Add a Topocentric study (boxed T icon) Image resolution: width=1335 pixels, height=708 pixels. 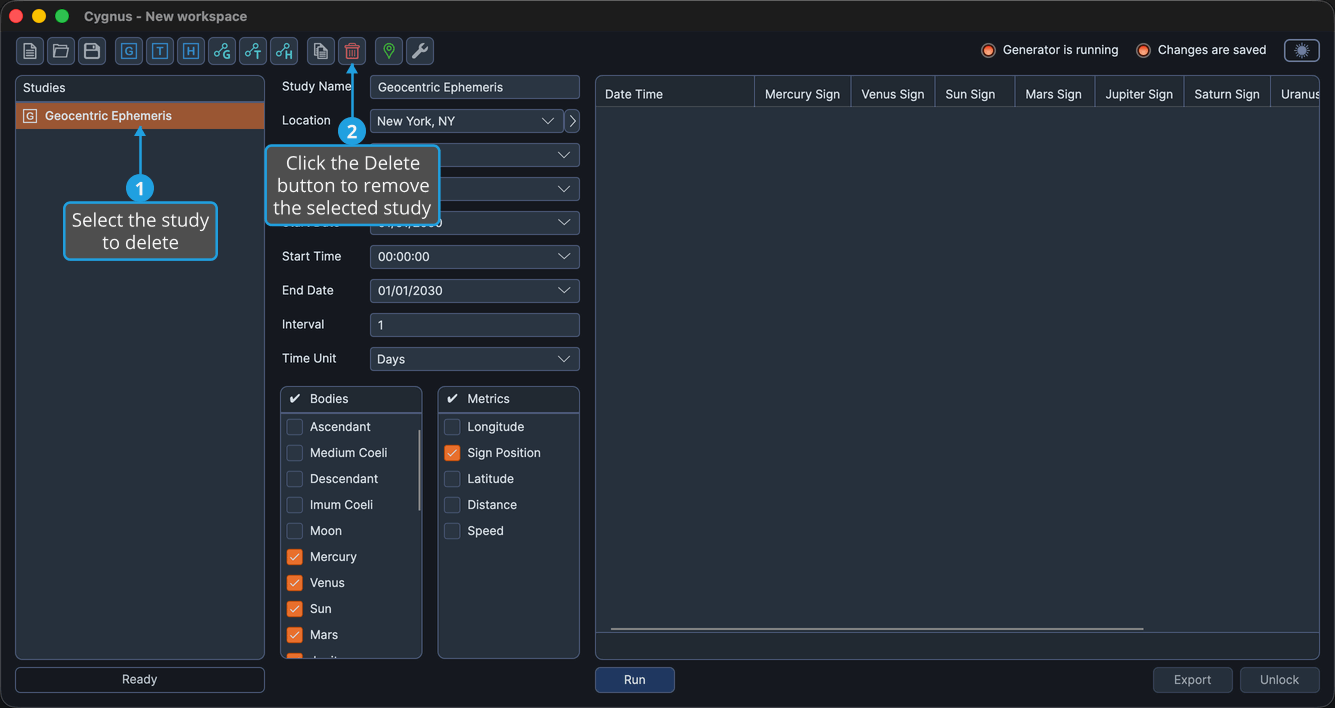[x=160, y=51]
